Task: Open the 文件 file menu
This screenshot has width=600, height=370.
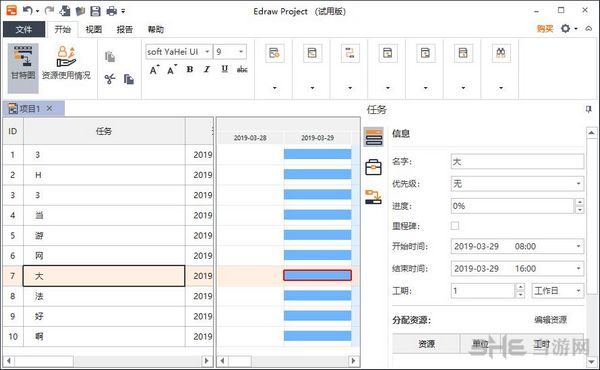Action: point(24,29)
